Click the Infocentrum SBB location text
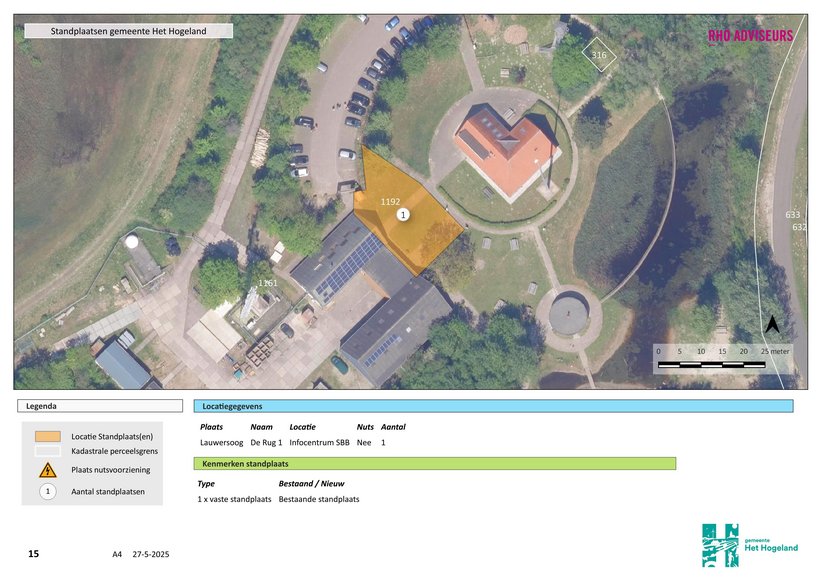The height and width of the screenshot is (581, 822). [x=312, y=442]
